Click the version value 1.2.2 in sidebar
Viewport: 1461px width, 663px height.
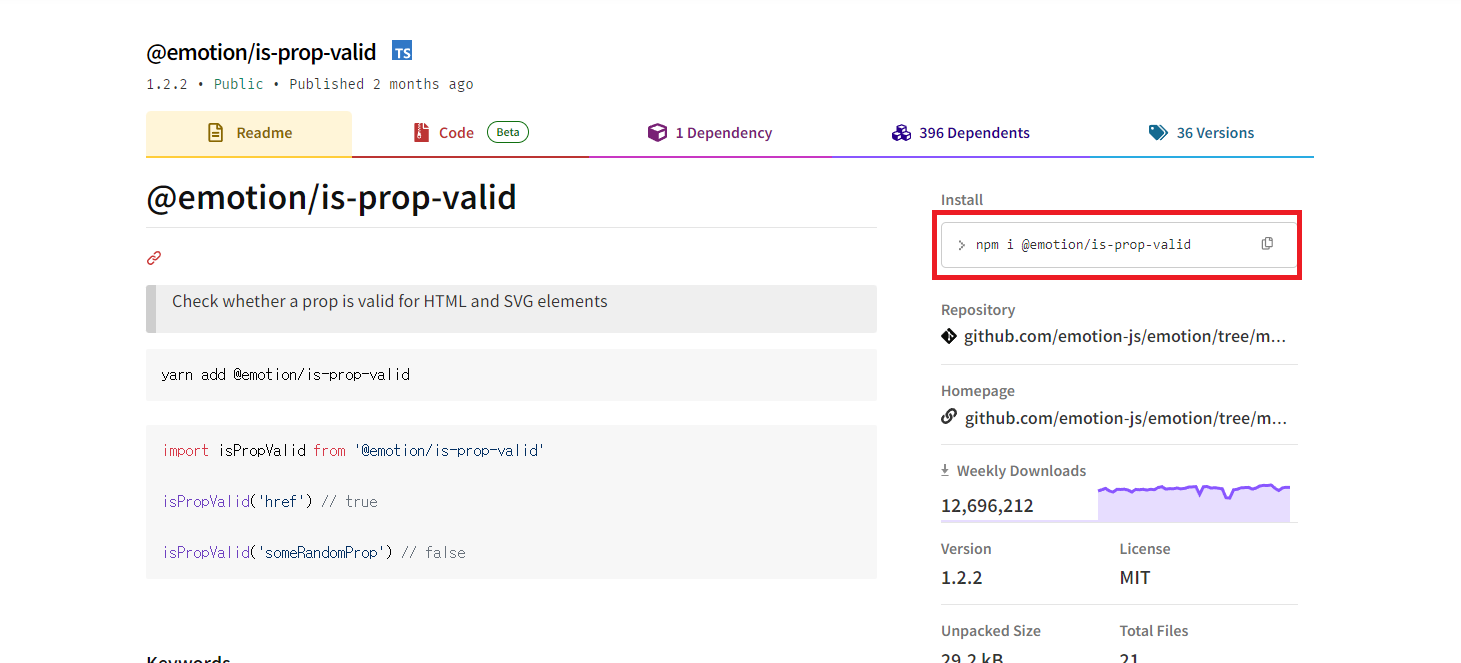(x=962, y=578)
